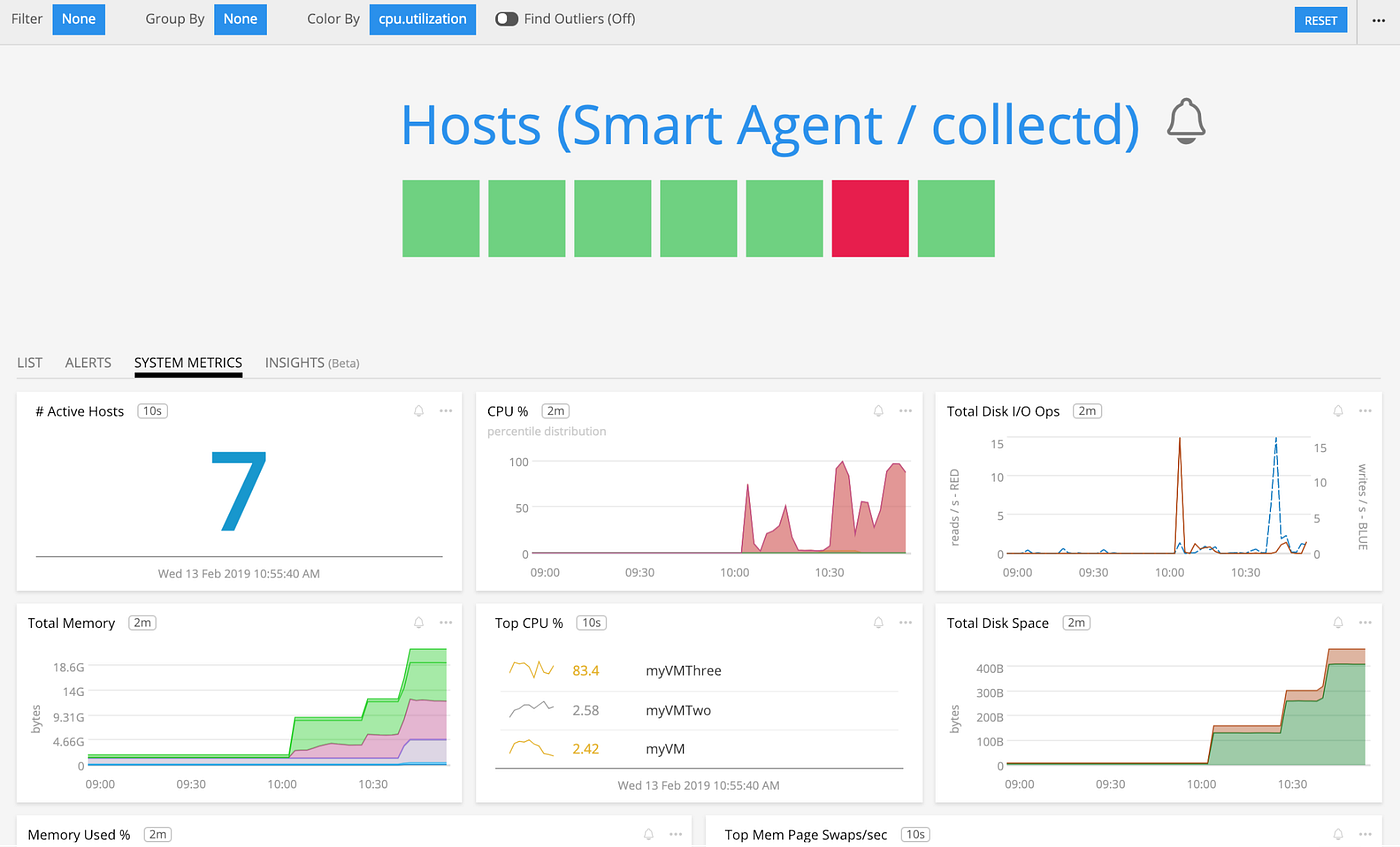The height and width of the screenshot is (847, 1400).
Task: Open the Total Disk I/O Ops alert bell
Action: [x=1338, y=410]
